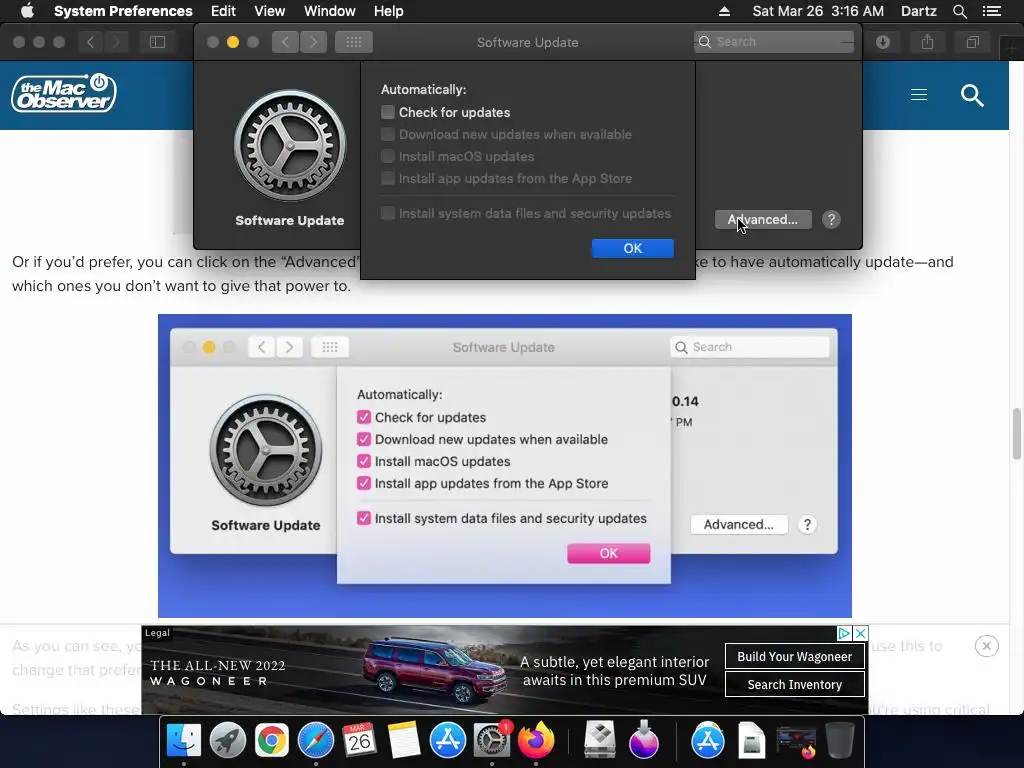This screenshot has width=1024, height=768.
Task: Confirm the sheet with the blue OK button
Action: (632, 248)
